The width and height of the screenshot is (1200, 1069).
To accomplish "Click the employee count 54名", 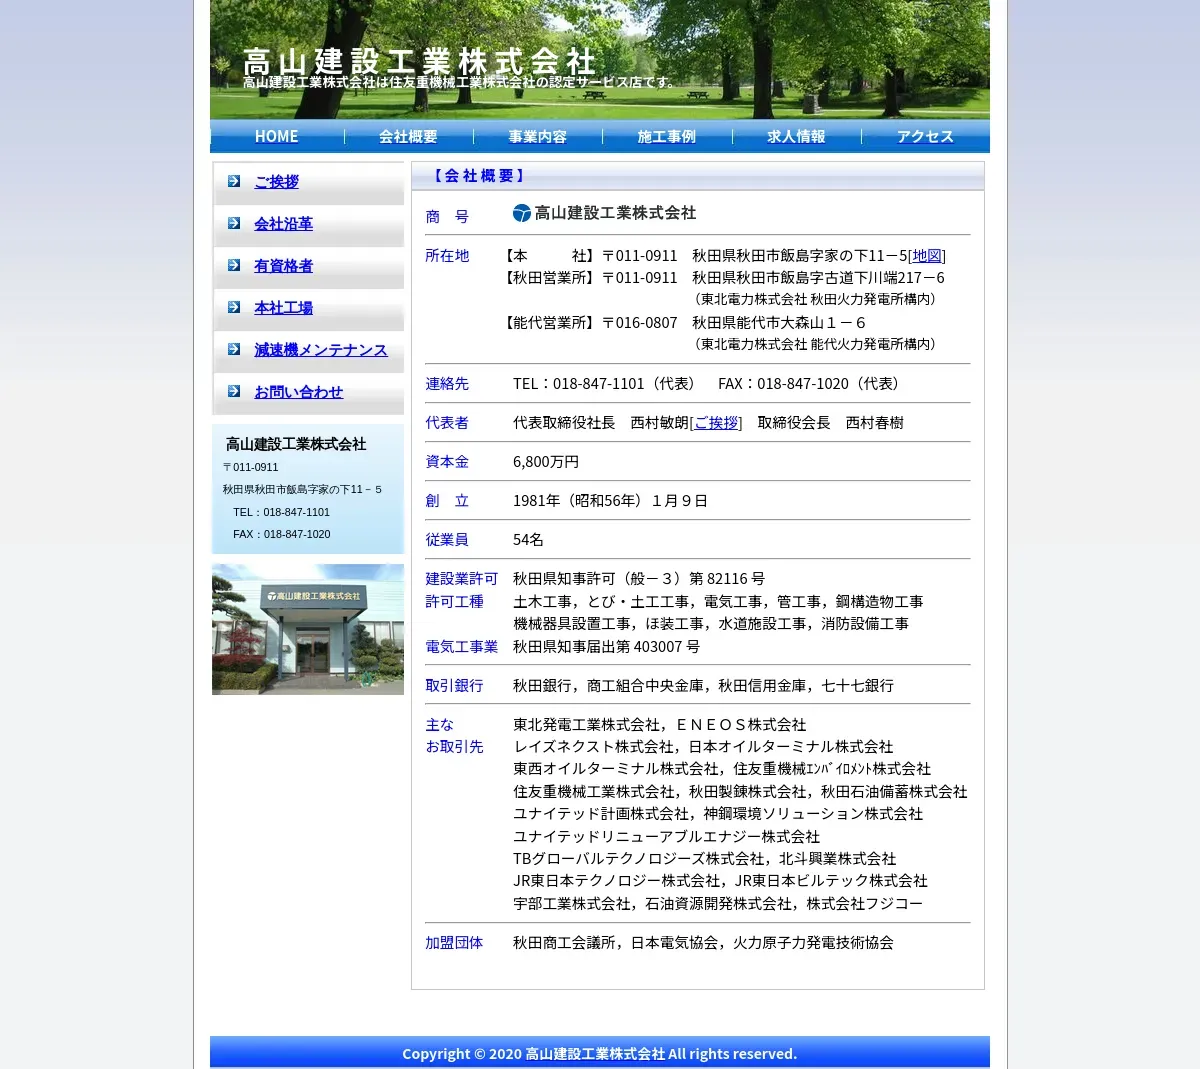I will 528,539.
